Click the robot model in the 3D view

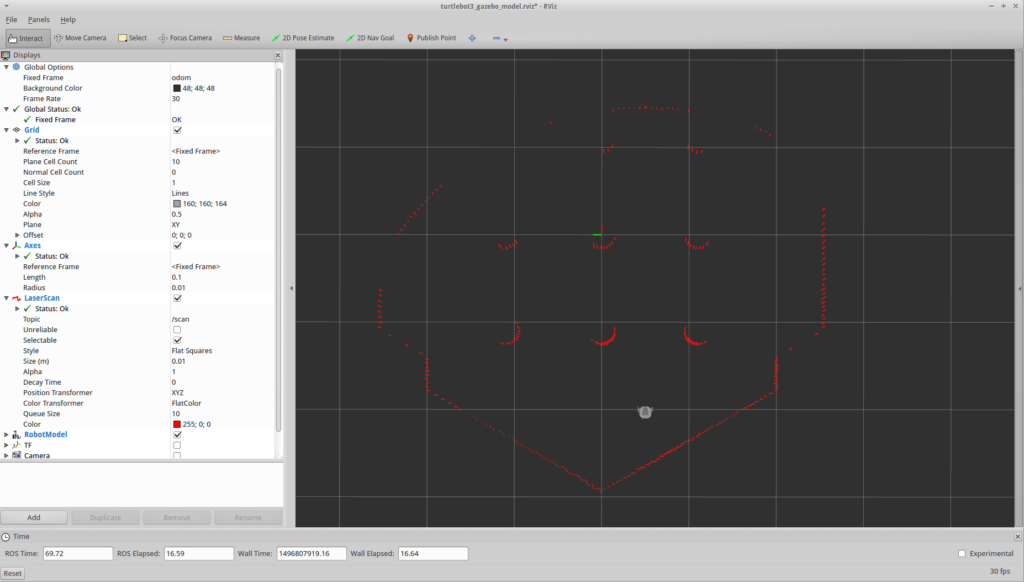[x=645, y=412]
